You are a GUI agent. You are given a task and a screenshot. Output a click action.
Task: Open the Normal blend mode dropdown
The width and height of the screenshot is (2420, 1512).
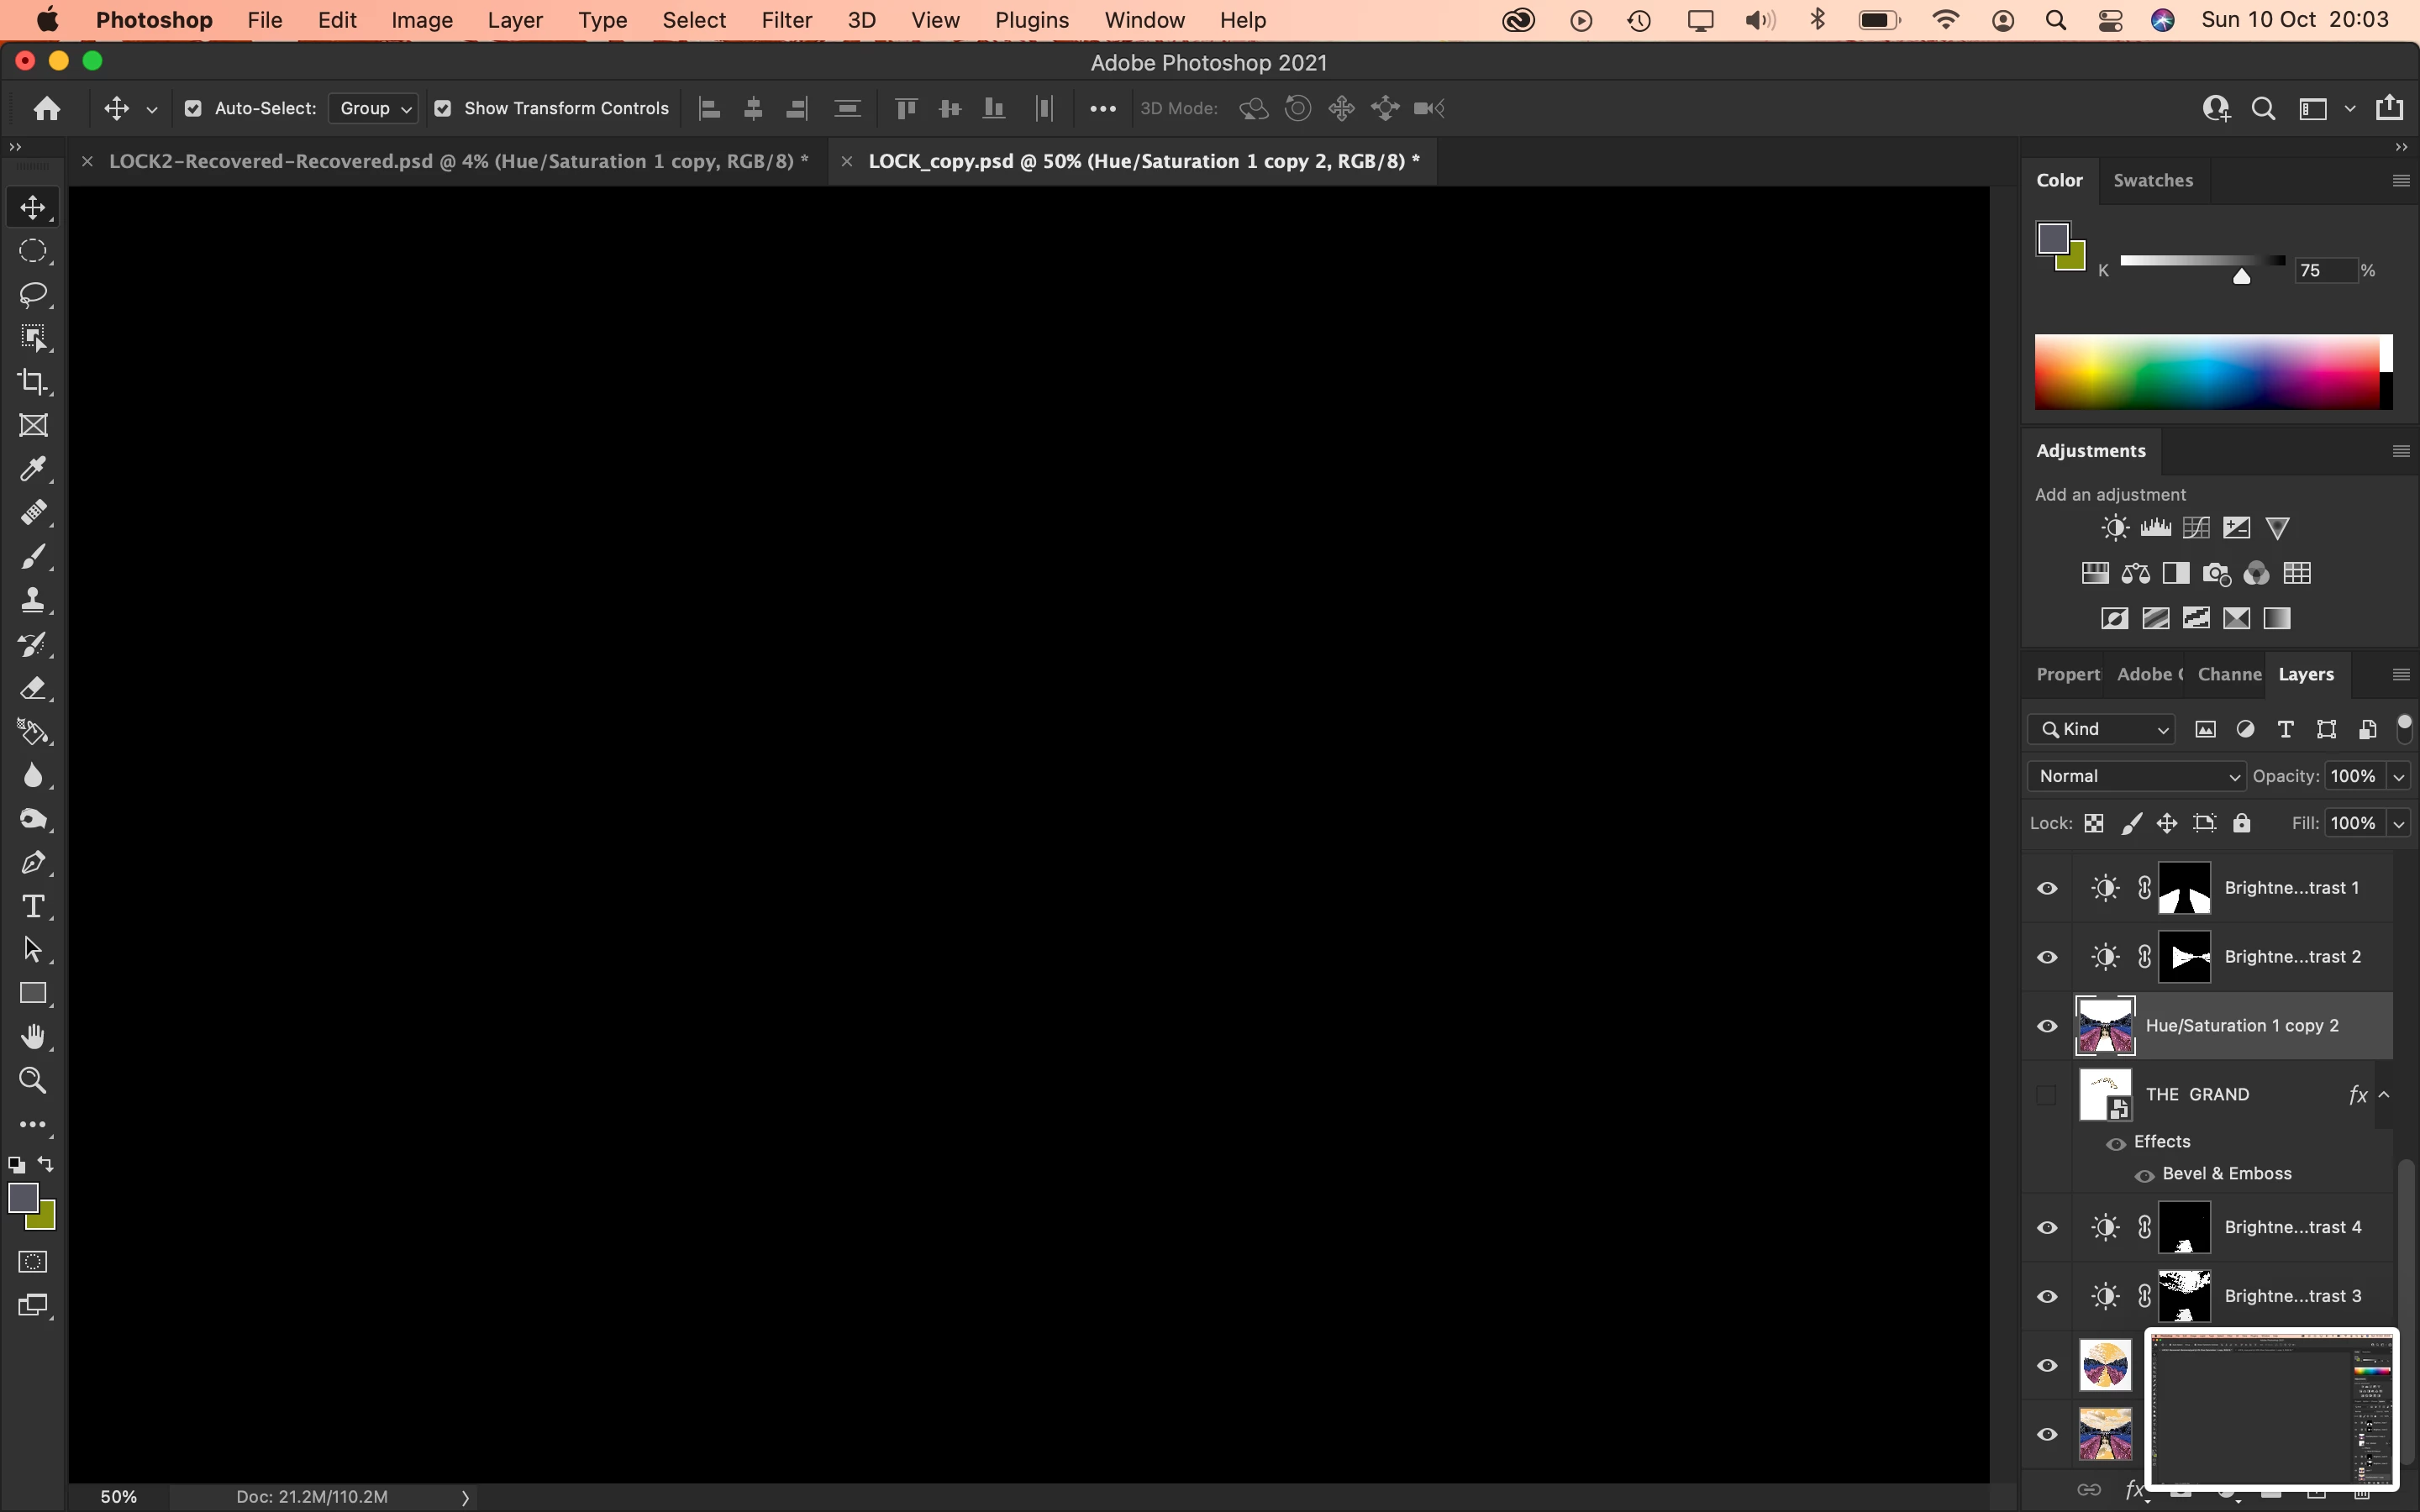[x=2136, y=777]
